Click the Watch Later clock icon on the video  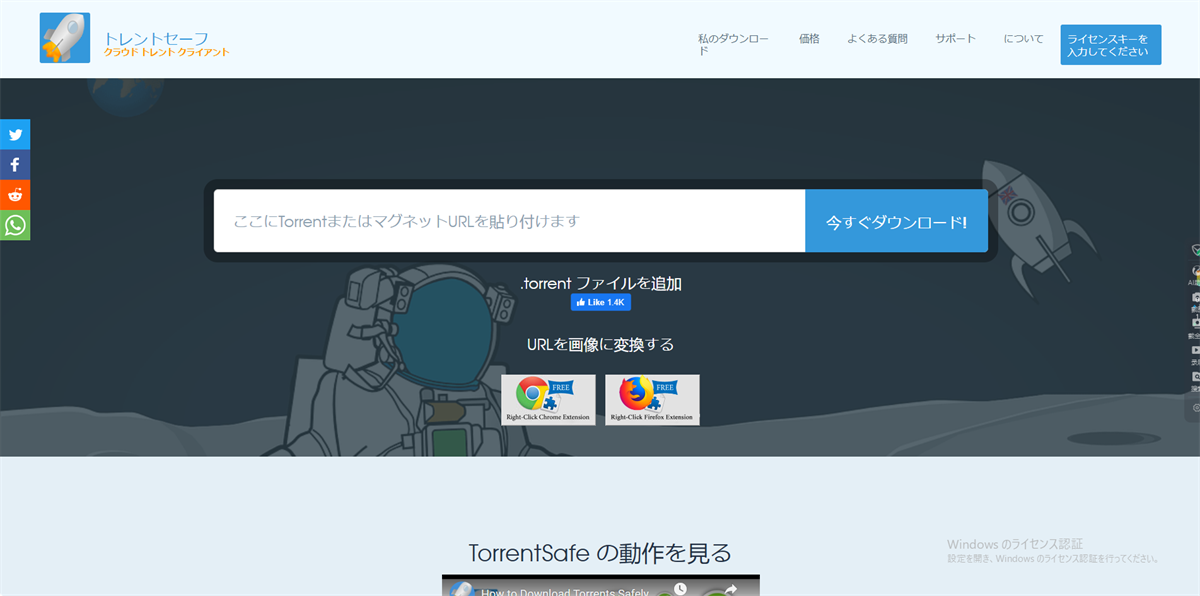point(680,589)
